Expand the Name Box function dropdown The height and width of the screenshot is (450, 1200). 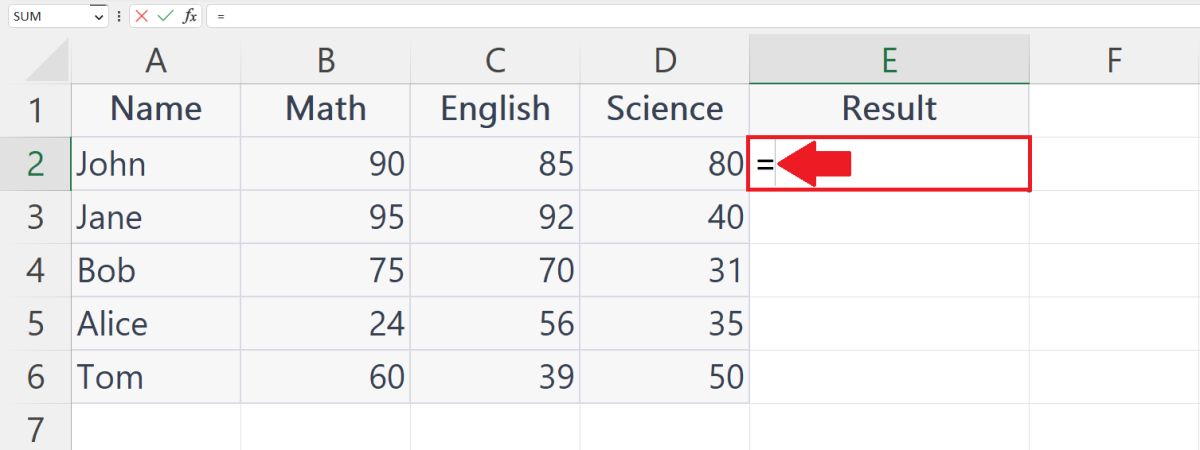[x=97, y=16]
